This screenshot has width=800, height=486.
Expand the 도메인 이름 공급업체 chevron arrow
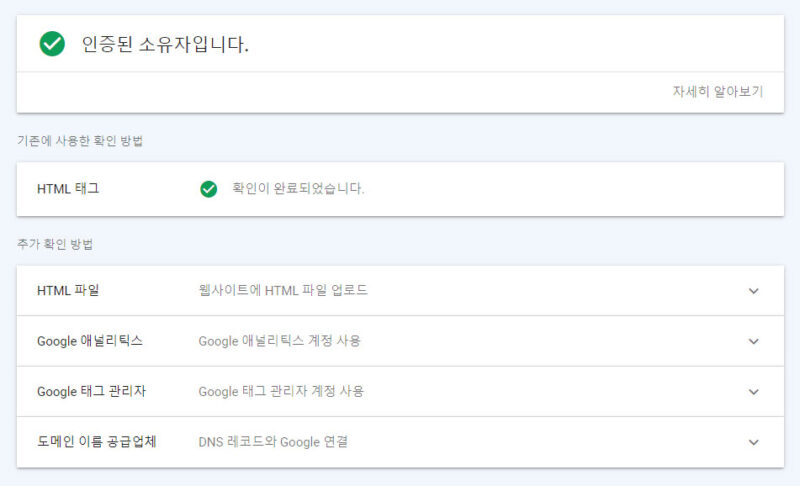(x=754, y=441)
